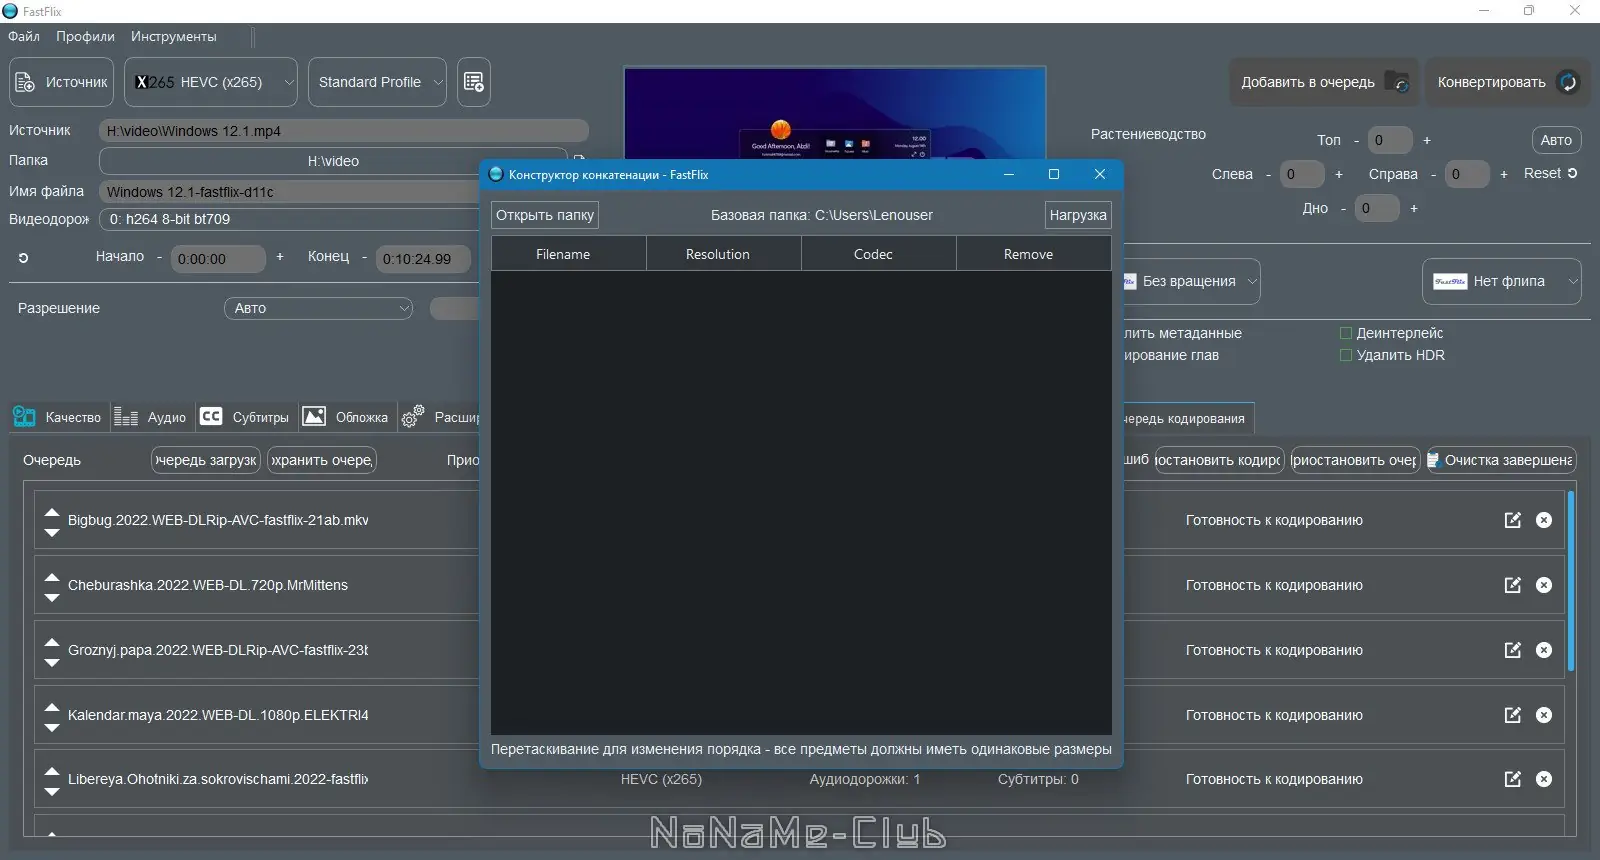
Task: Click the top crop value field
Action: click(x=1390, y=140)
